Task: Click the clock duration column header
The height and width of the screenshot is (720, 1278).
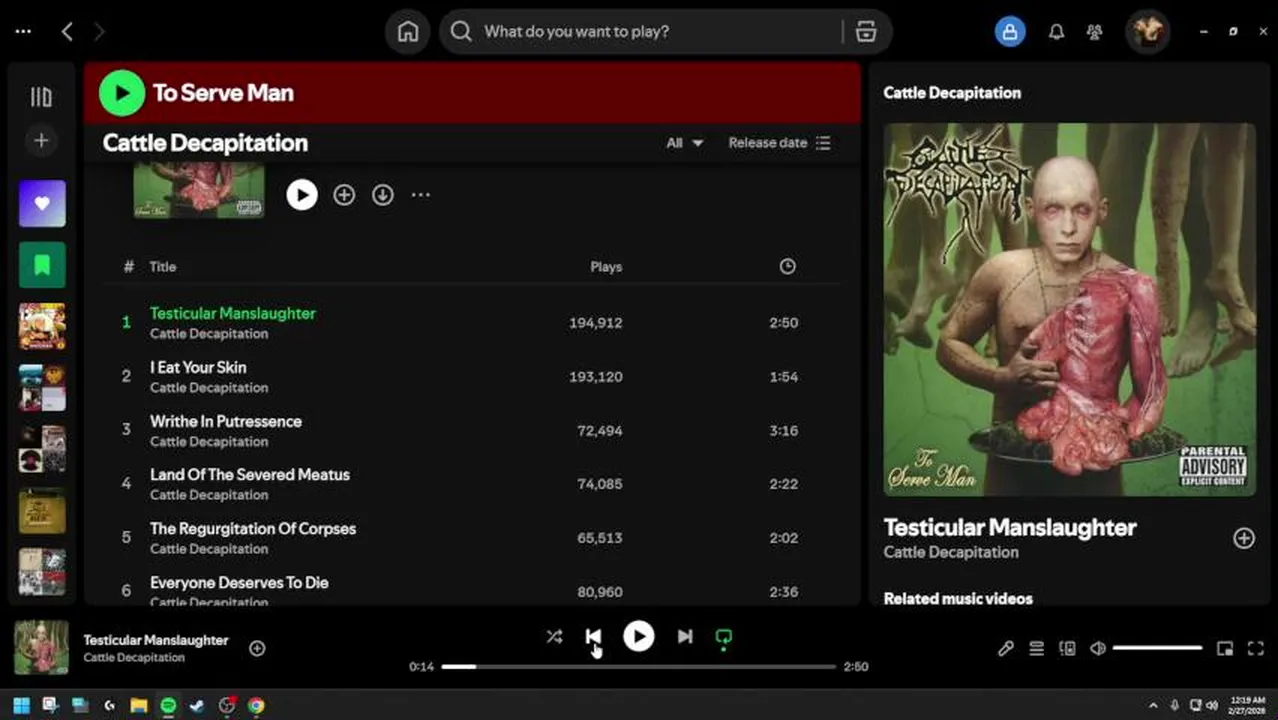Action: 788,267
